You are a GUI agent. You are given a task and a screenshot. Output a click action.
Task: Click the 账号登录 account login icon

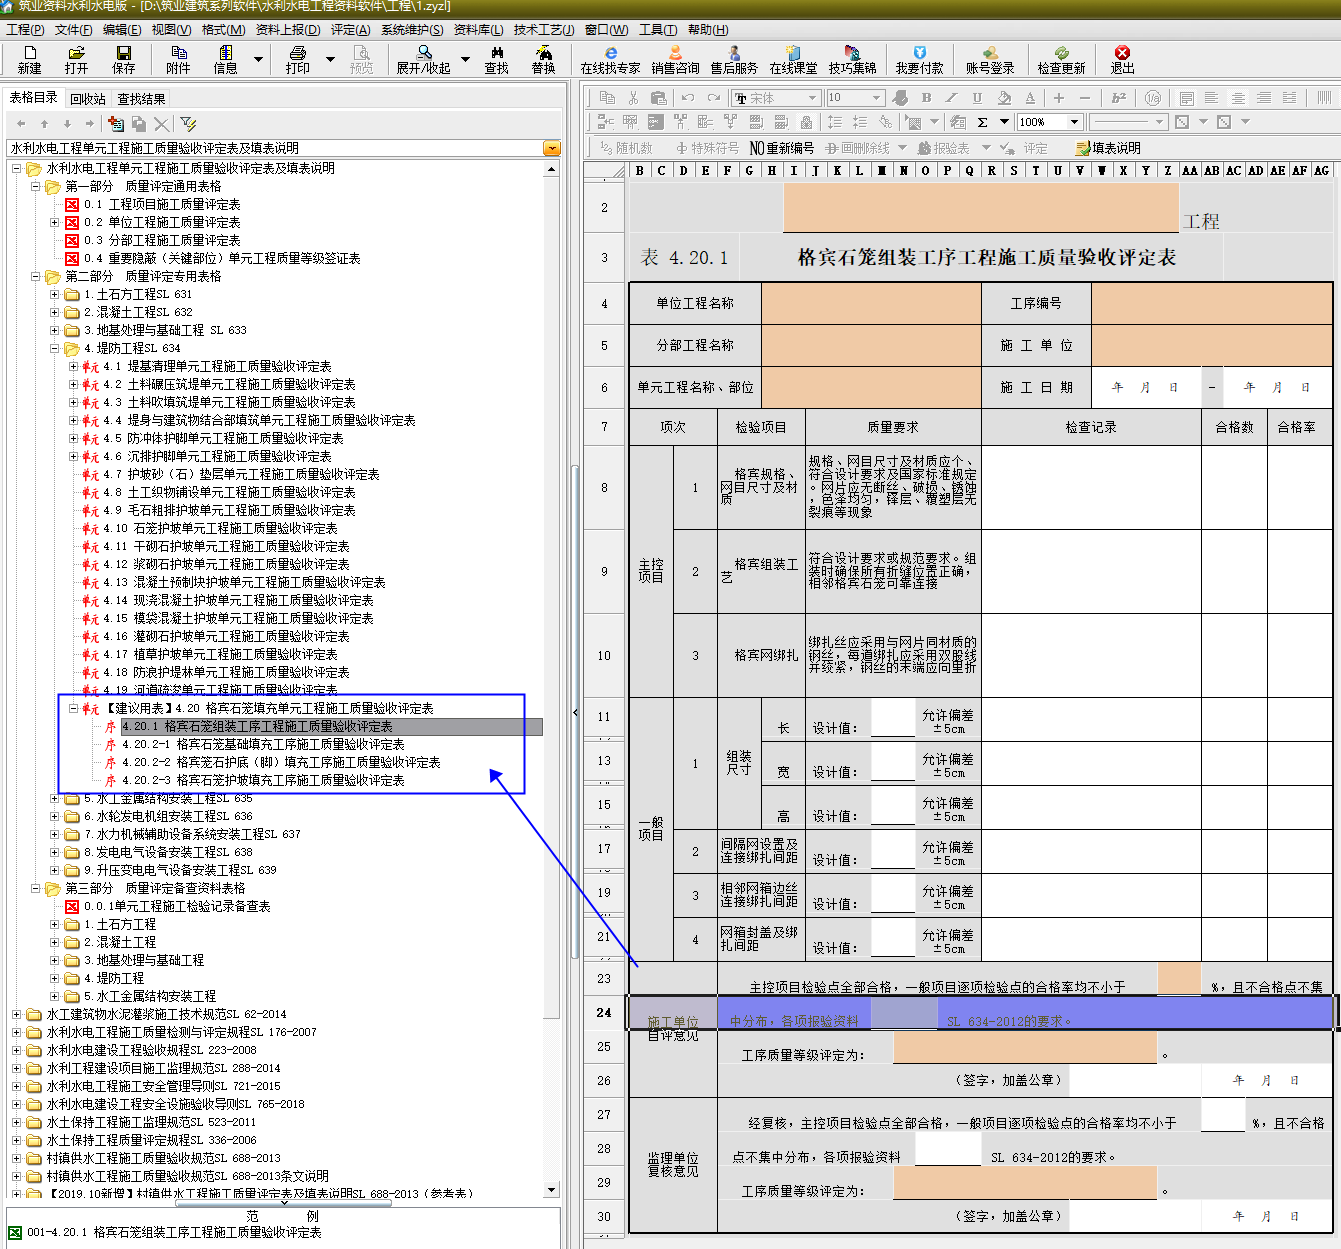pyautogui.click(x=990, y=59)
